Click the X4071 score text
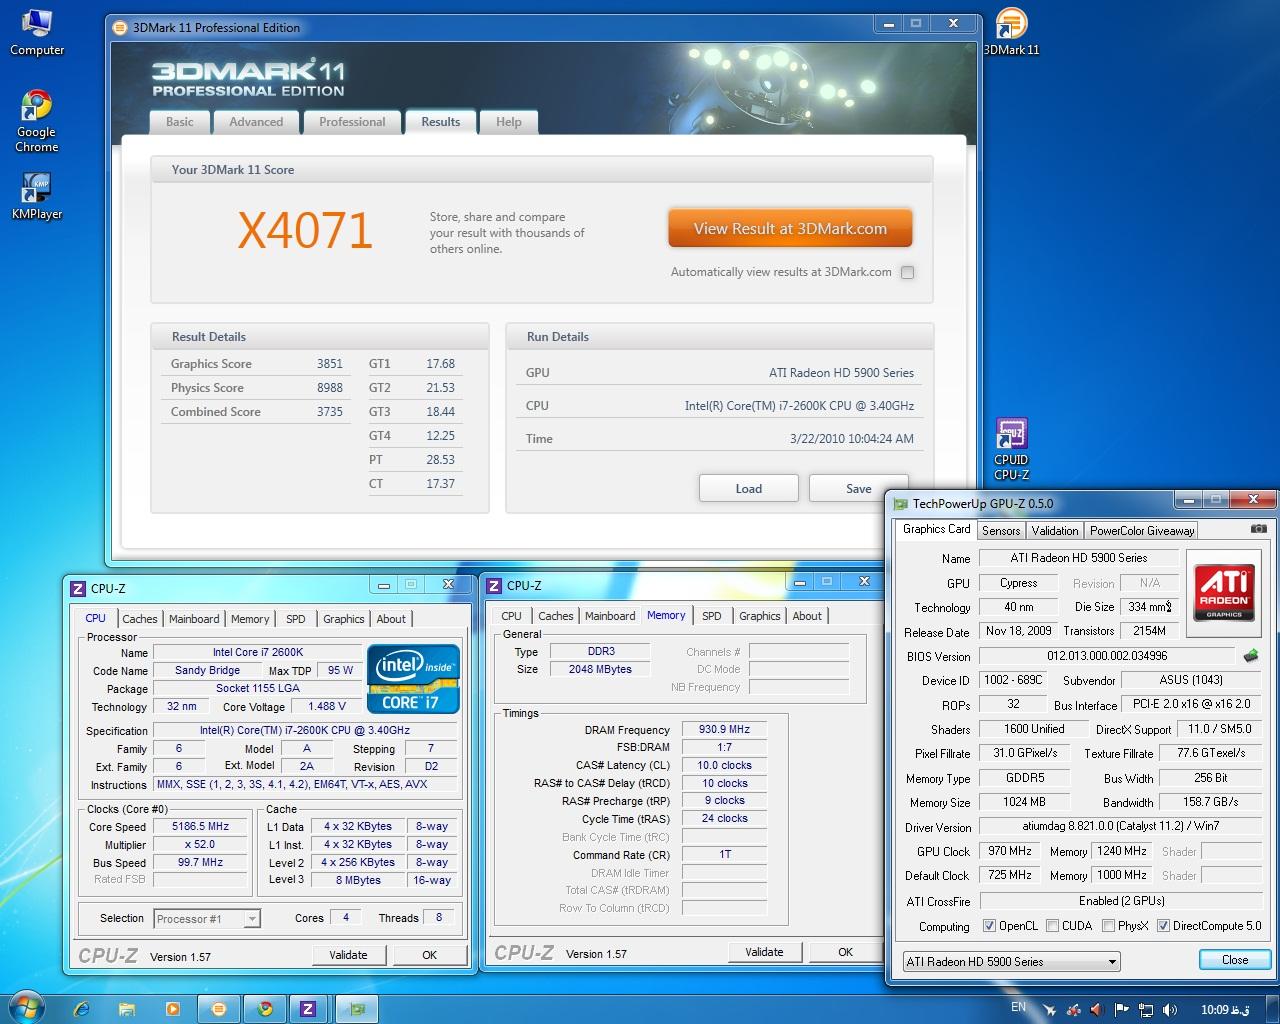1280x1024 pixels. (x=306, y=231)
